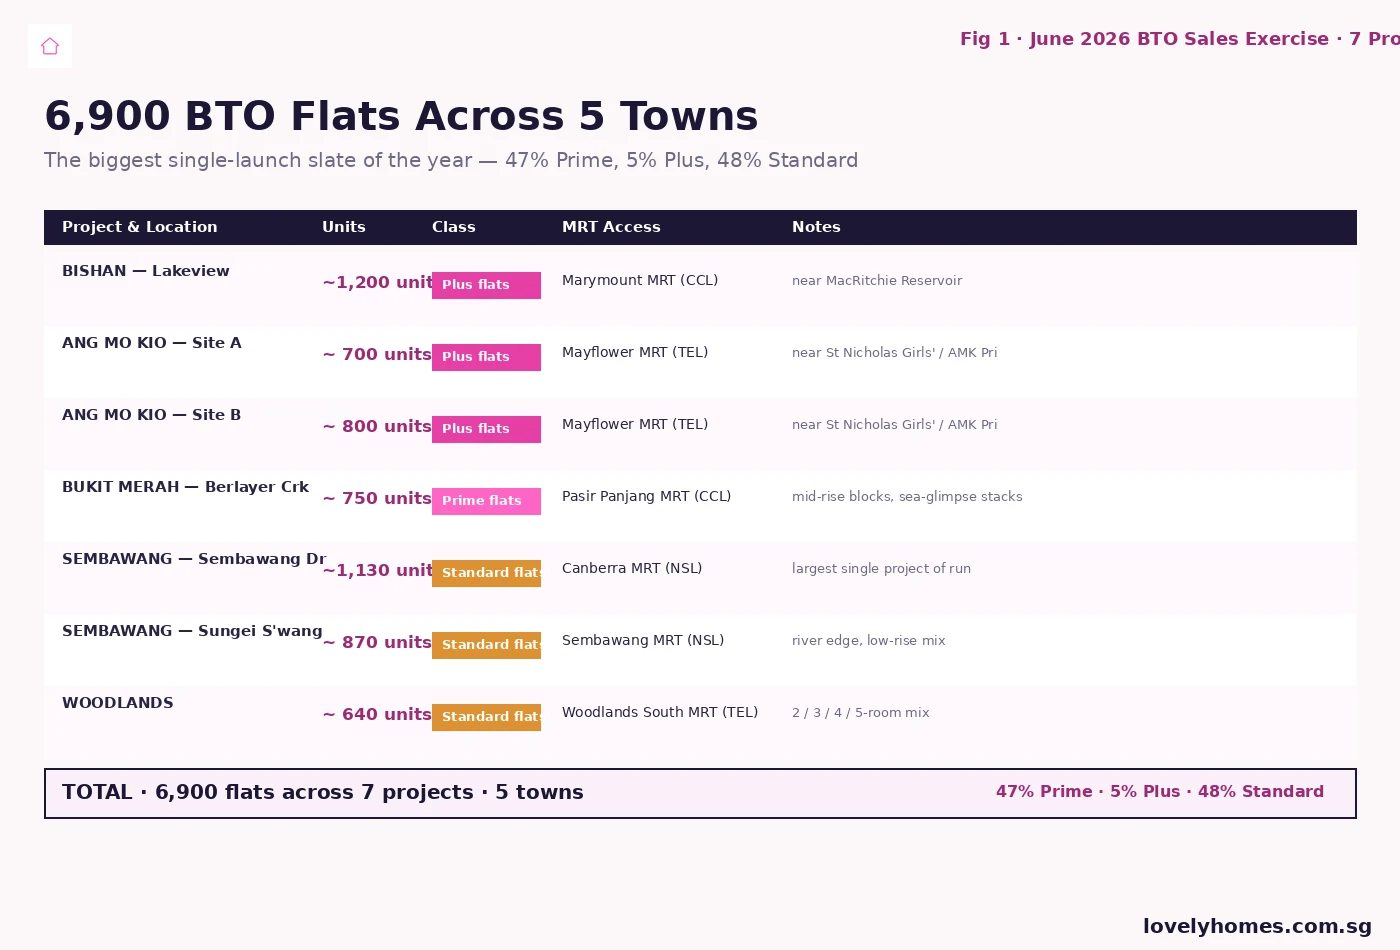Viewport: 1400px width, 950px height.
Task: Click St Nicholas Girls' note in Site A row
Action: click(894, 353)
